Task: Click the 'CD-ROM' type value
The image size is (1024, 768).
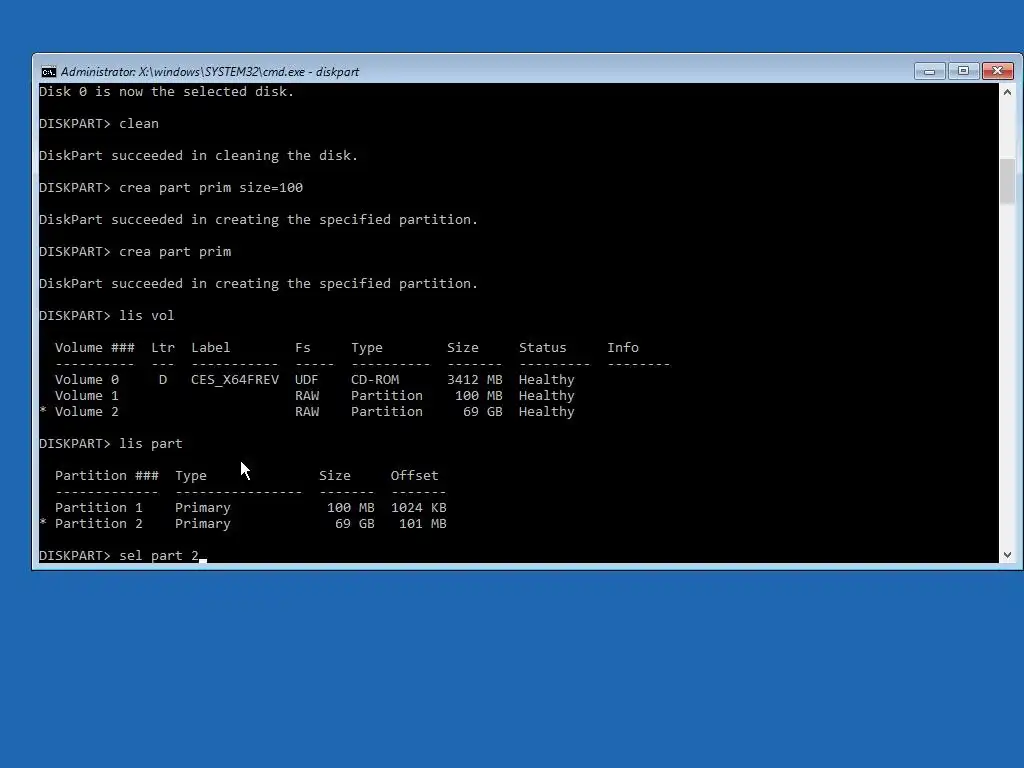Action: coord(375,379)
